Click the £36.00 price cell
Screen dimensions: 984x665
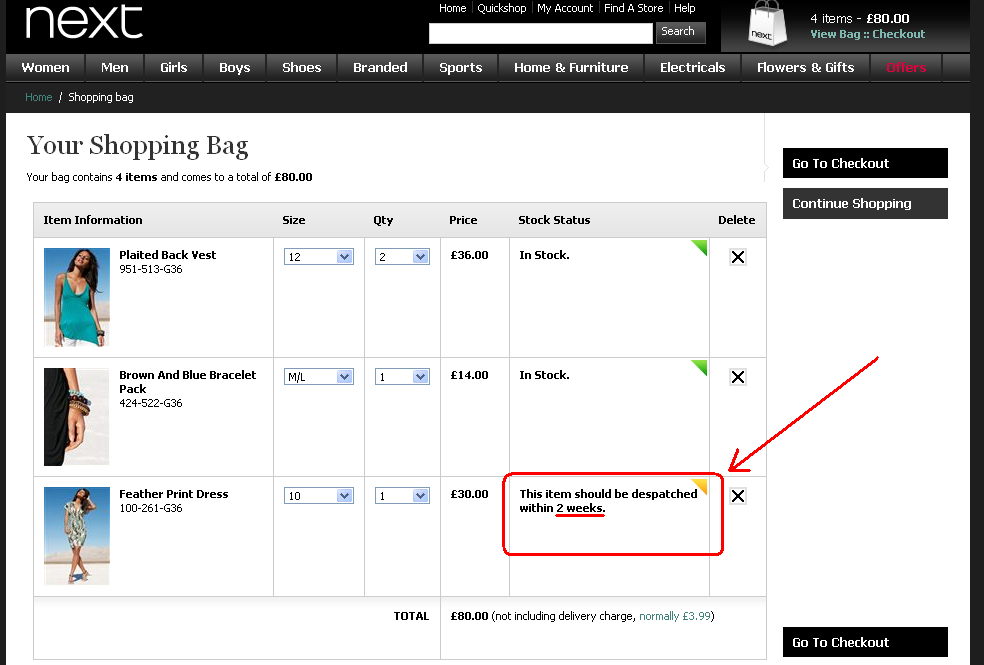click(x=469, y=255)
